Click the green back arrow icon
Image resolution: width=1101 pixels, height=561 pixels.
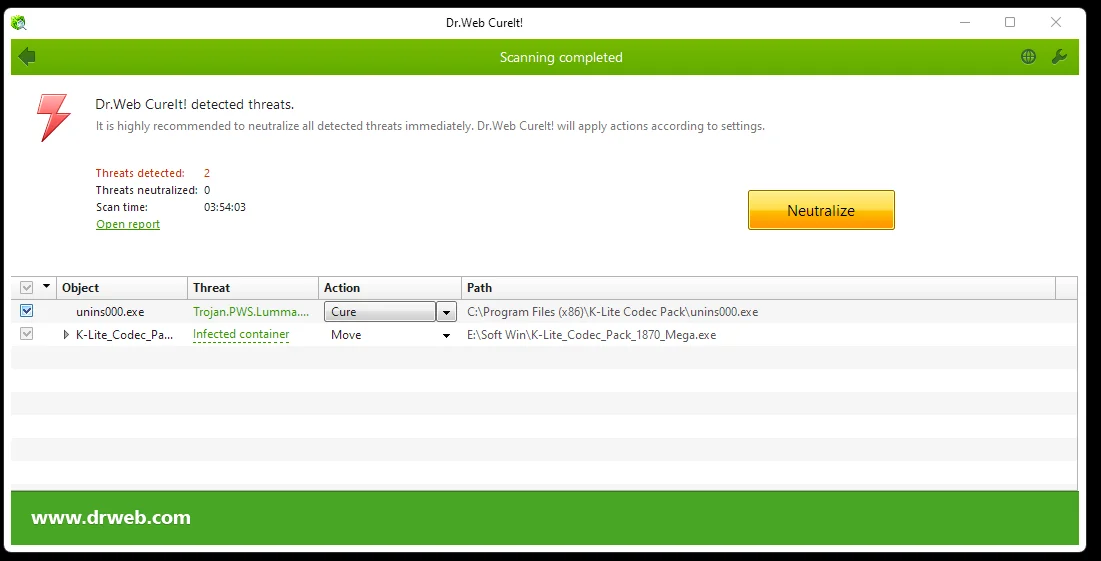click(27, 57)
